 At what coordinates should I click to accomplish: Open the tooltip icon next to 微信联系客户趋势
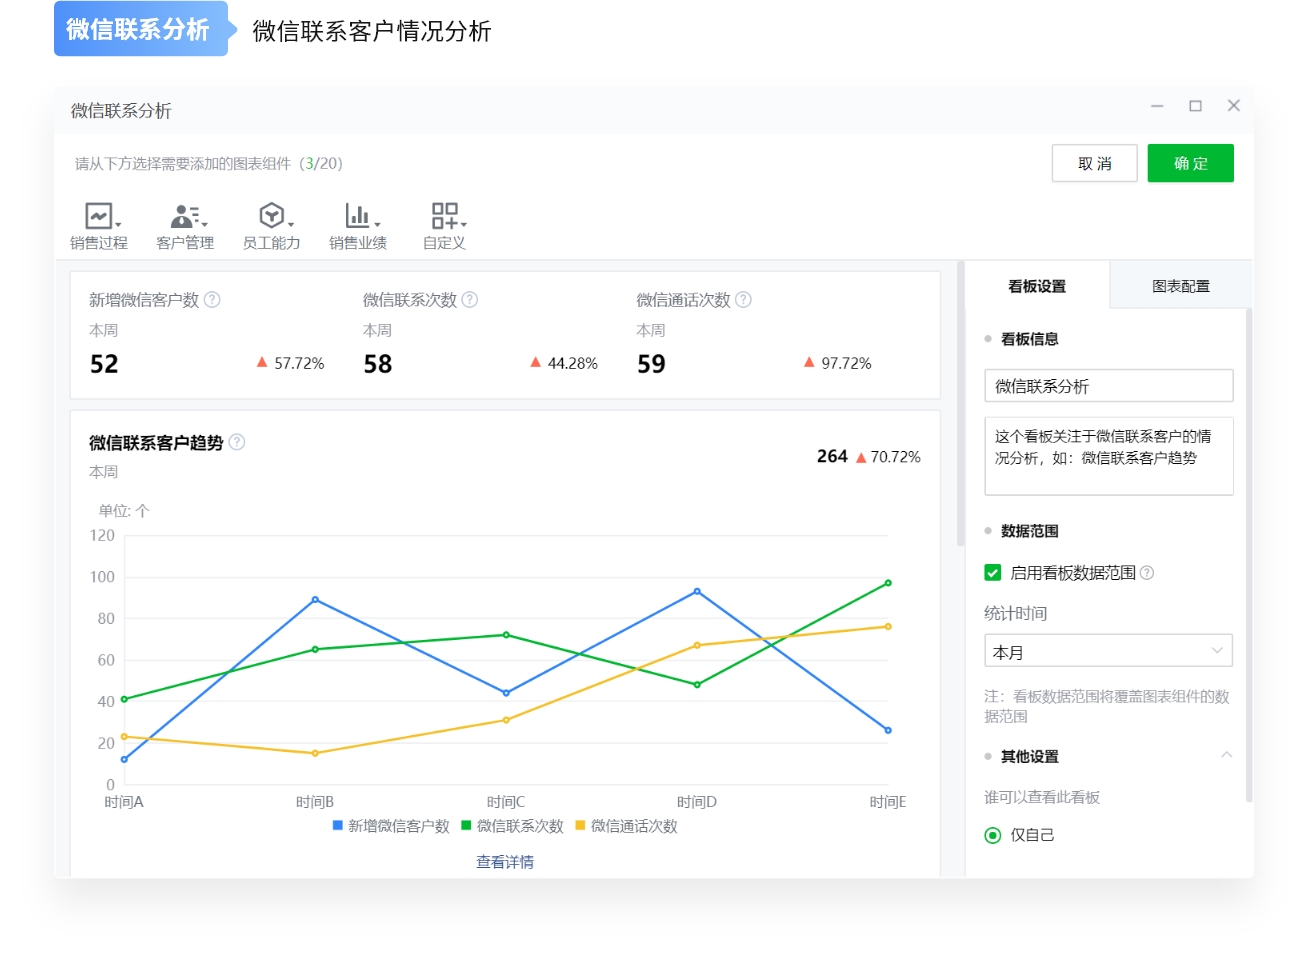click(237, 443)
